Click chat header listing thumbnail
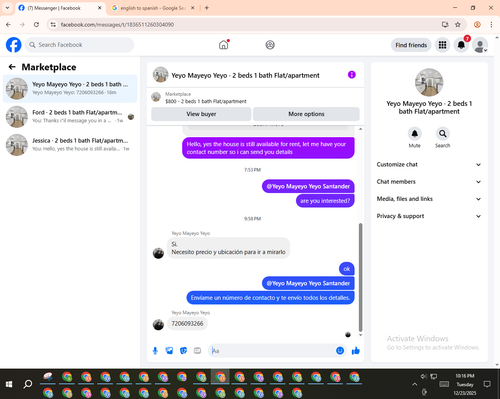The width and height of the screenshot is (500, 399). pyautogui.click(x=160, y=75)
